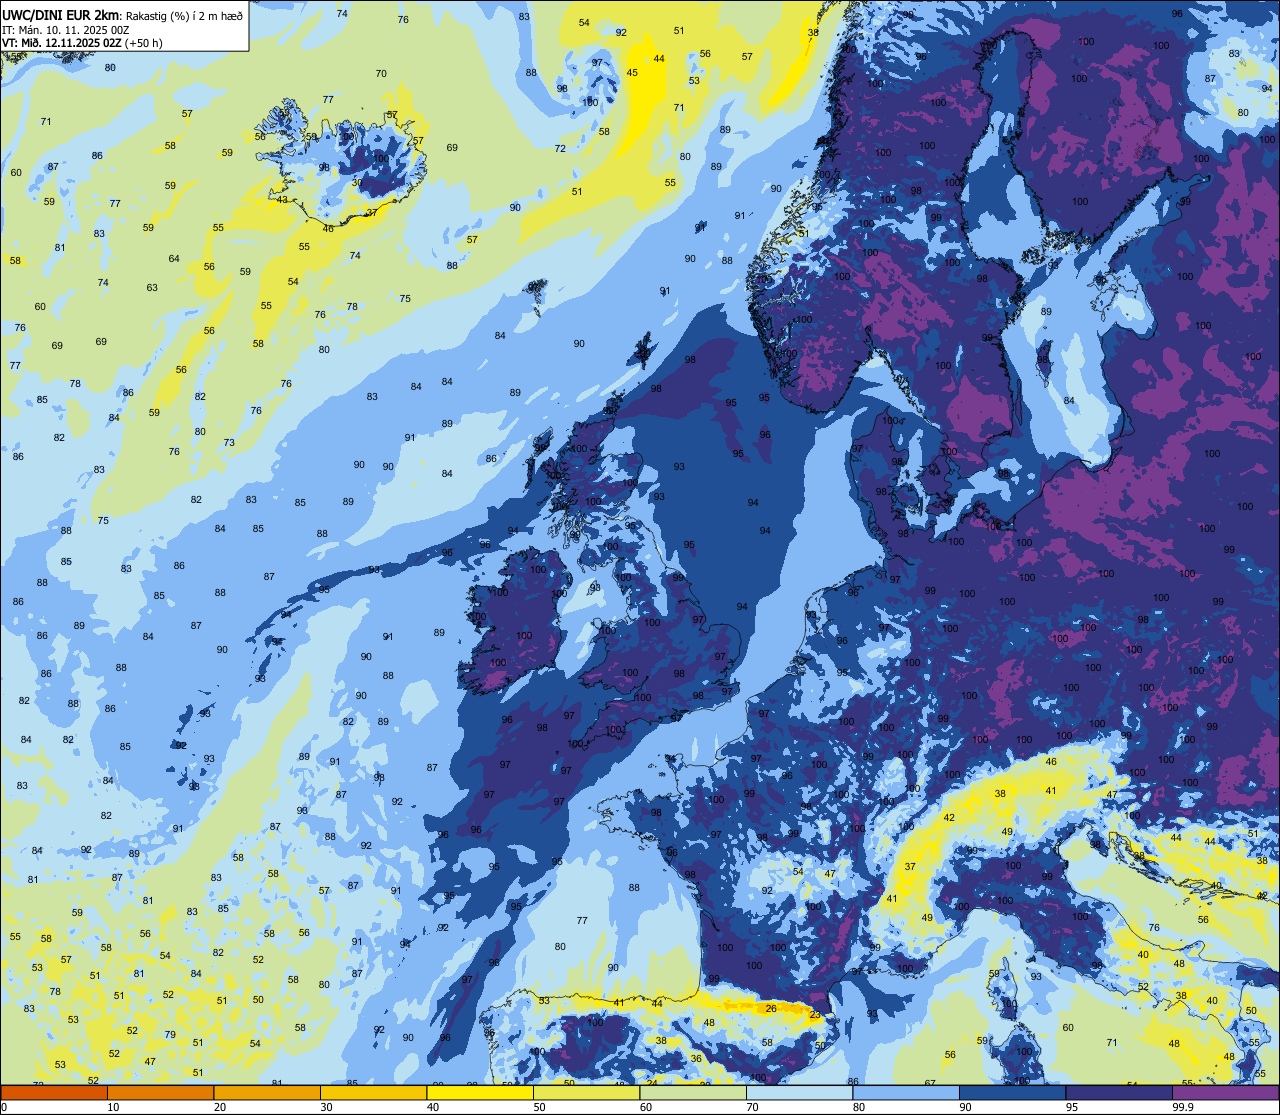The width and height of the screenshot is (1280, 1115).
Task: Click the dark navy 95–99.9 legend segment
Action: pyautogui.click(x=1119, y=1092)
